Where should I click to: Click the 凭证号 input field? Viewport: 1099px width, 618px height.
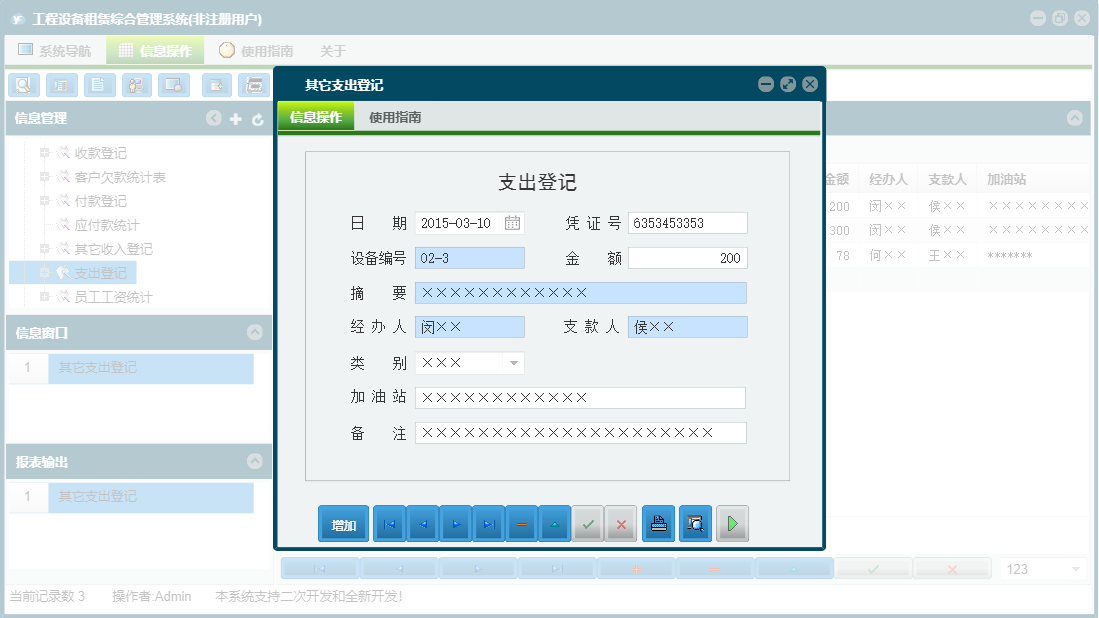(687, 223)
